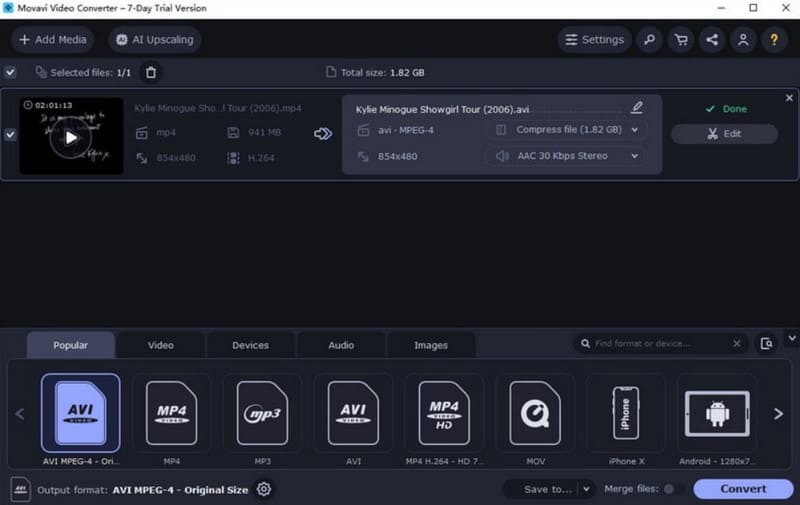Uncheck the Kylie Minogue file checkbox
The width and height of the screenshot is (800, 505).
pos(10,135)
